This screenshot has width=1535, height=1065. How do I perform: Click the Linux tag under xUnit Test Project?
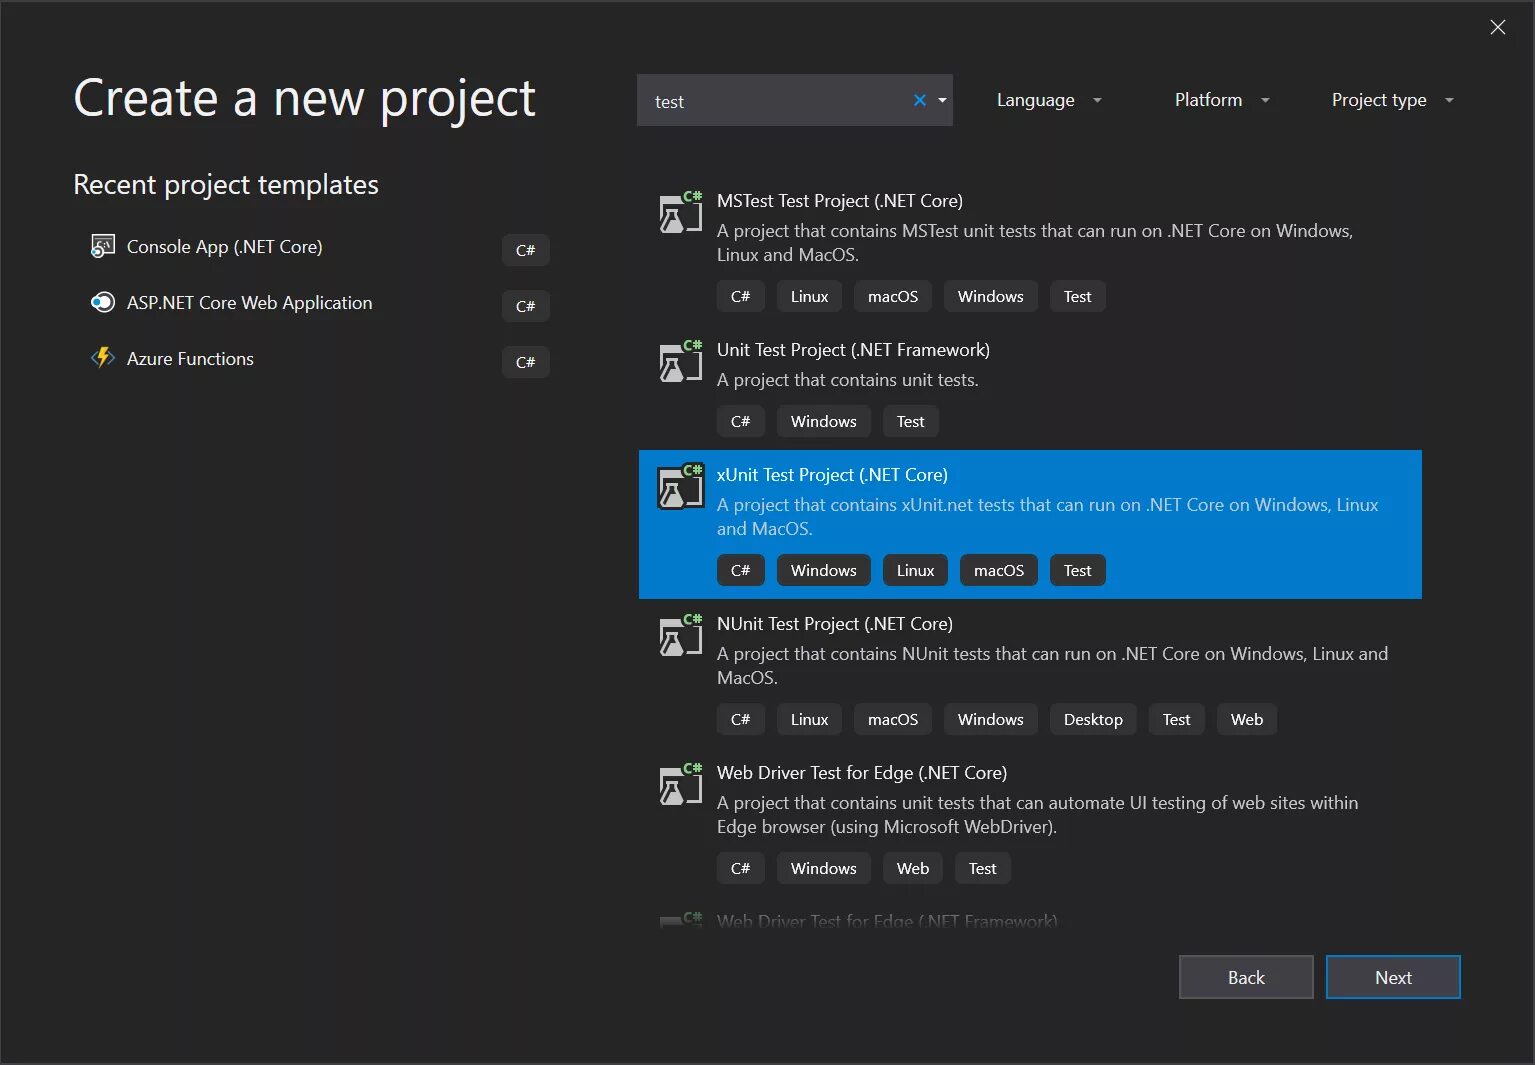click(x=915, y=570)
